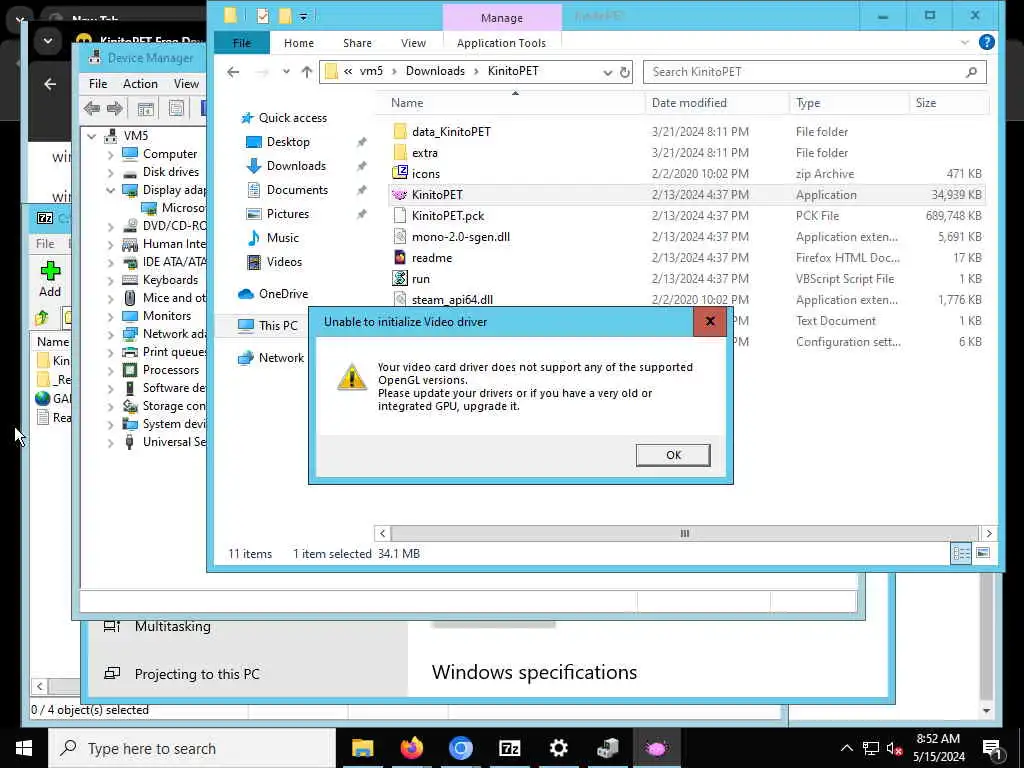Expand the address bar history dropdown
Viewport: 1024px width, 768px height.
click(x=607, y=72)
